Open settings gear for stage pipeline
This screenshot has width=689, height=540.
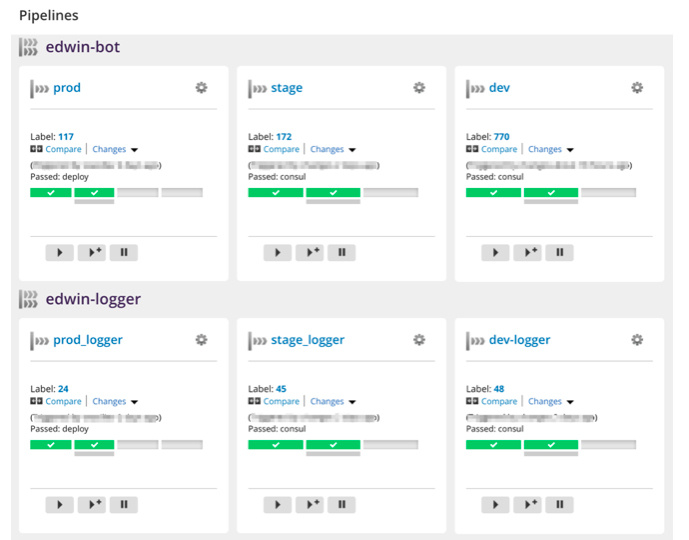(419, 88)
